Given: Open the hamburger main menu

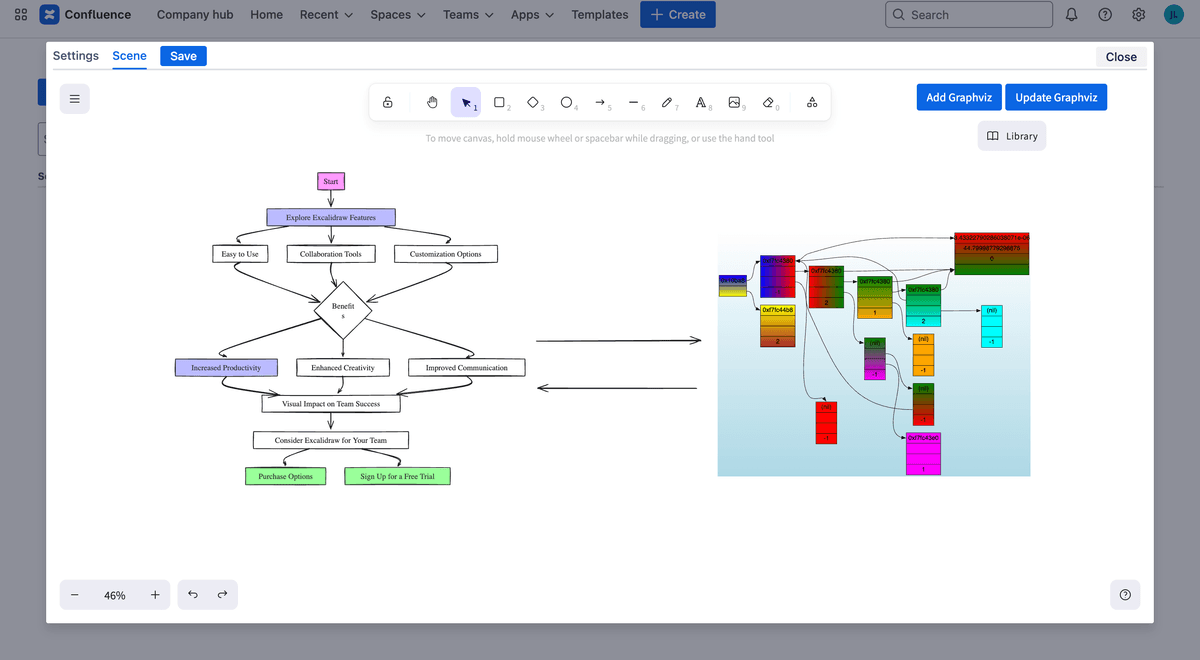Looking at the screenshot, I should (x=75, y=99).
